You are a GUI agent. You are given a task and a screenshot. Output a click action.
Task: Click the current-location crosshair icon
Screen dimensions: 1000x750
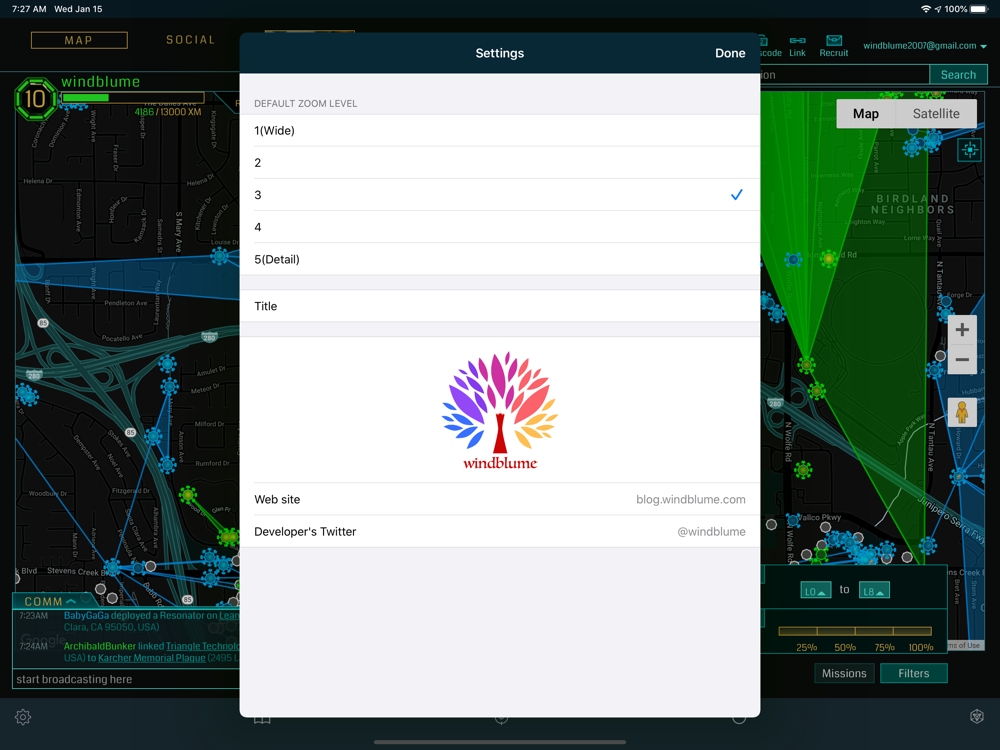pos(969,150)
